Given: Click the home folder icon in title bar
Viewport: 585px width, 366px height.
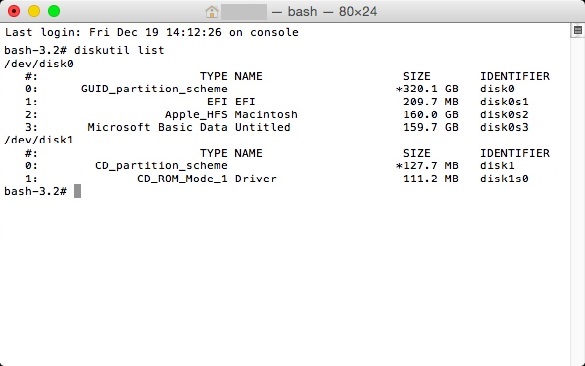Looking at the screenshot, I should [212, 12].
